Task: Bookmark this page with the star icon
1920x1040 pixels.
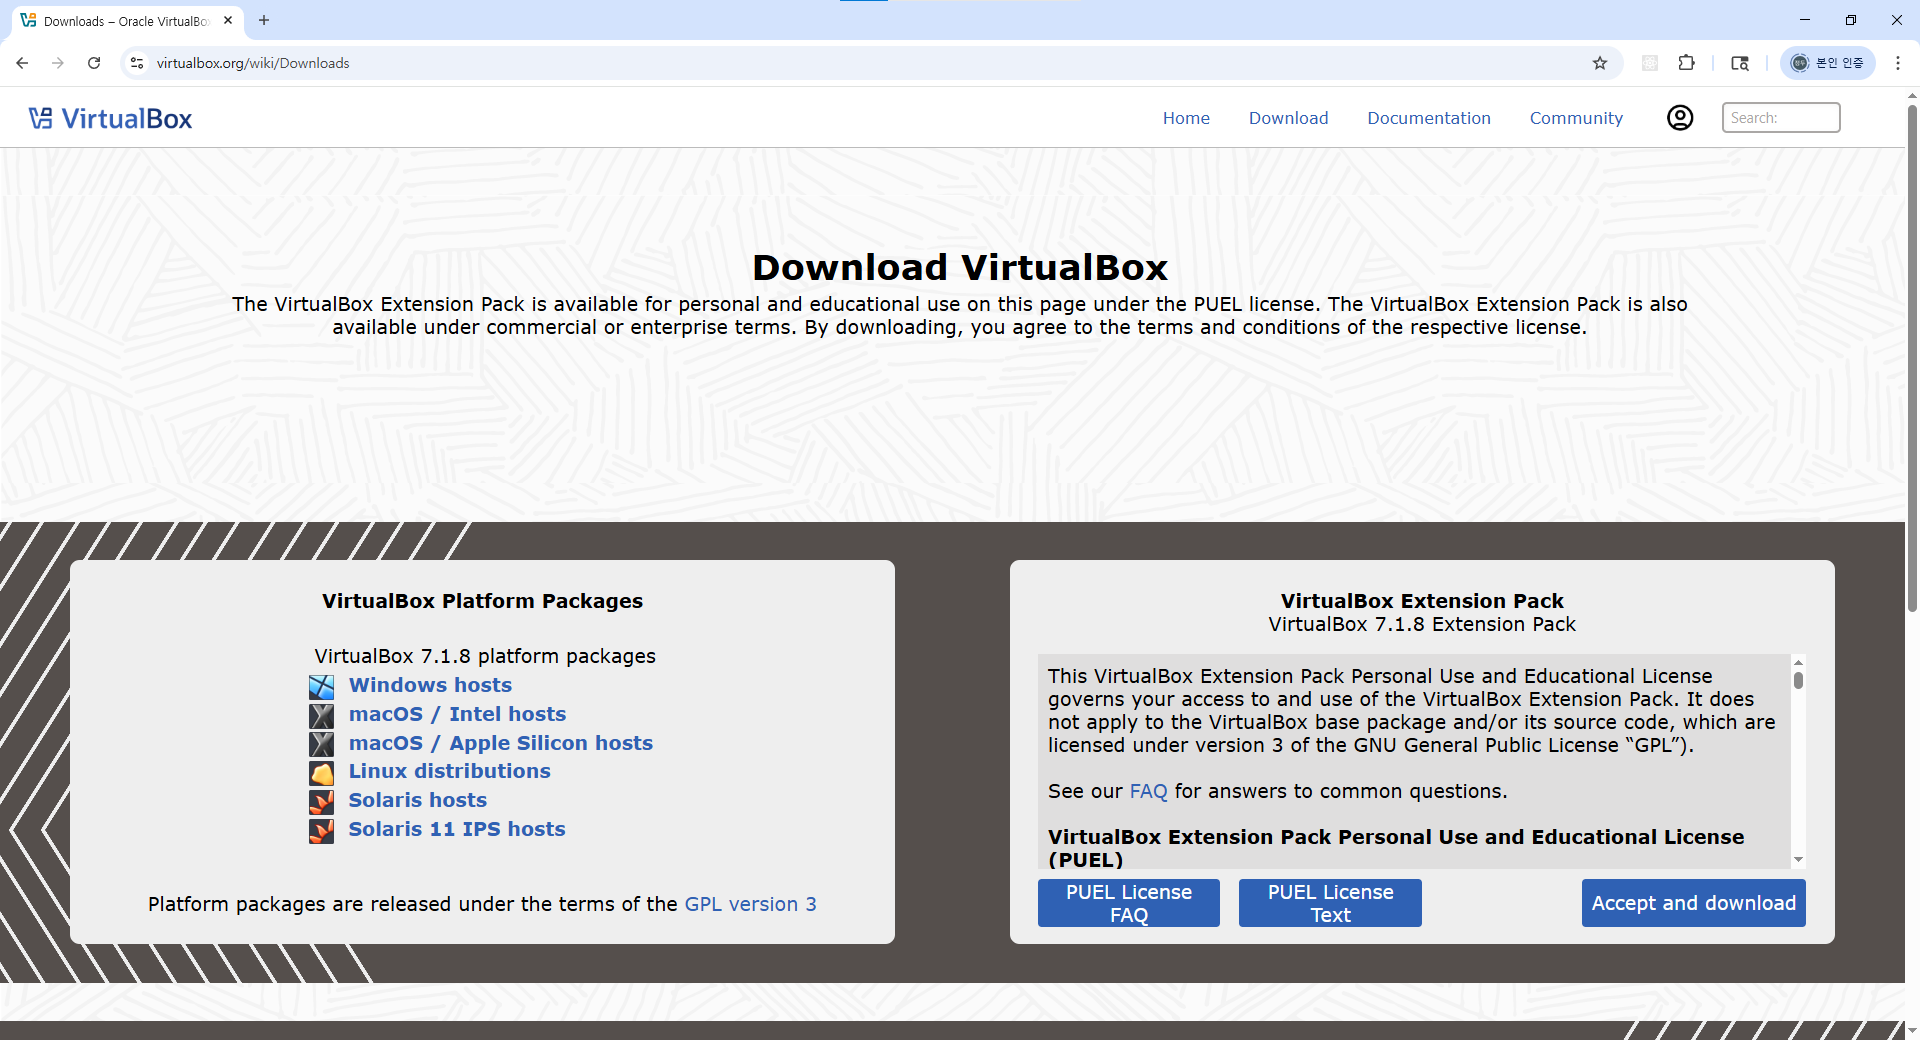Action: [x=1600, y=63]
